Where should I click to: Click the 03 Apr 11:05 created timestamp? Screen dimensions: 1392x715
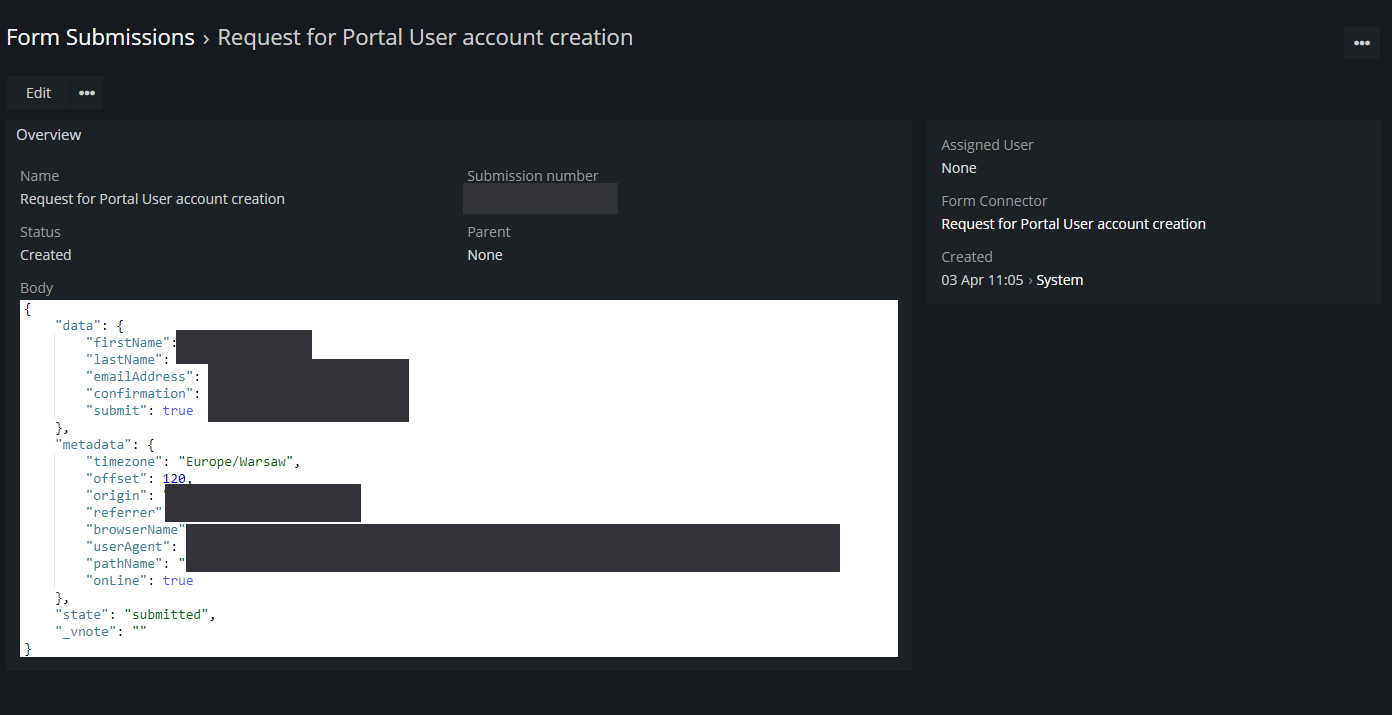[x=982, y=280]
